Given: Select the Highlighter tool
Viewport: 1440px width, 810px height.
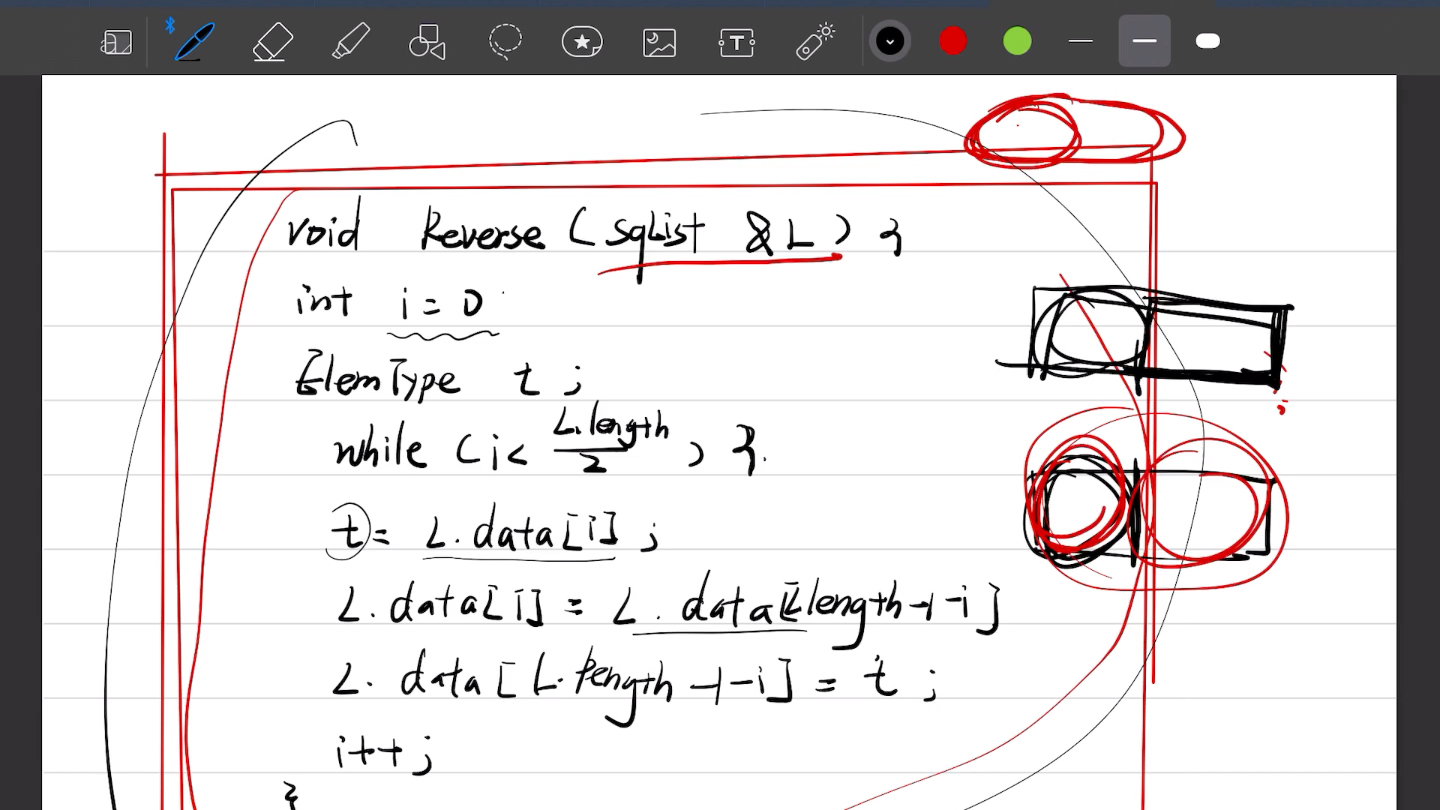Looking at the screenshot, I should [x=350, y=42].
